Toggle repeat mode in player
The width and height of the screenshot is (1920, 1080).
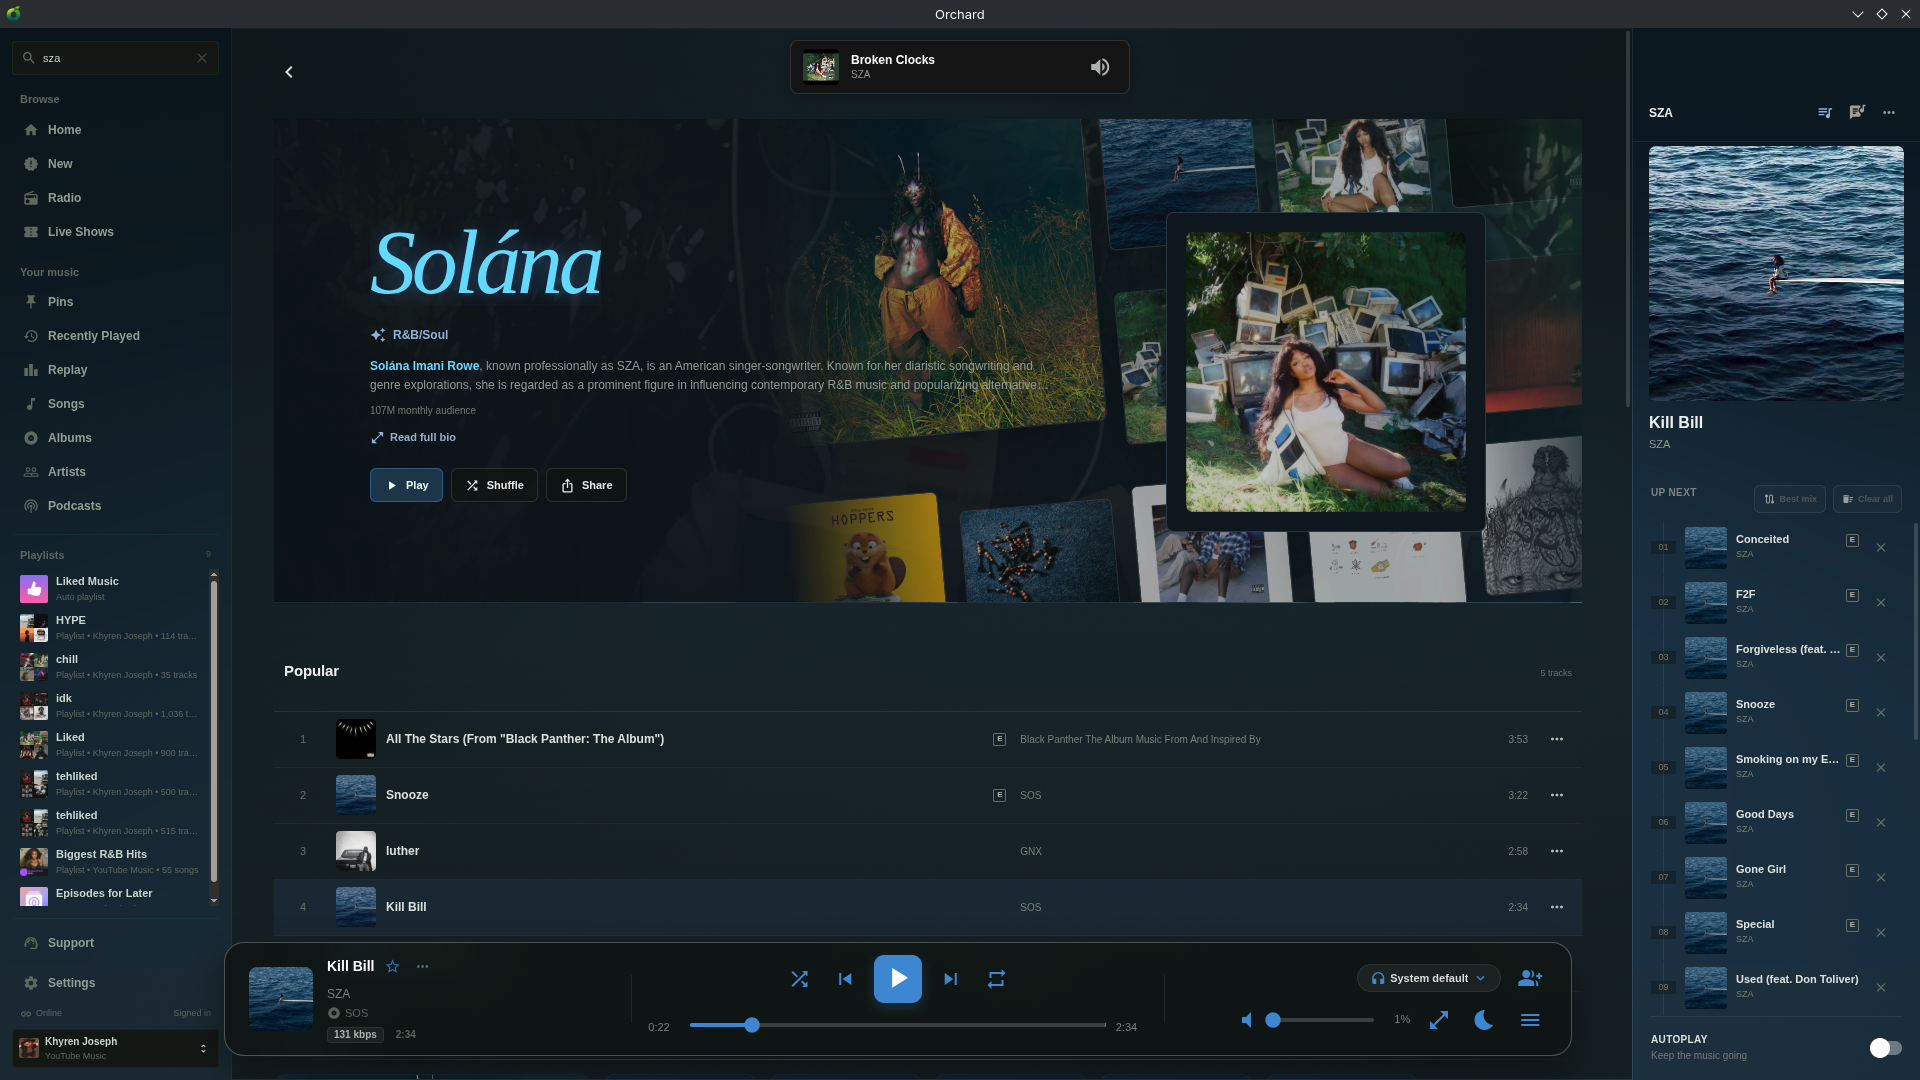(x=996, y=979)
